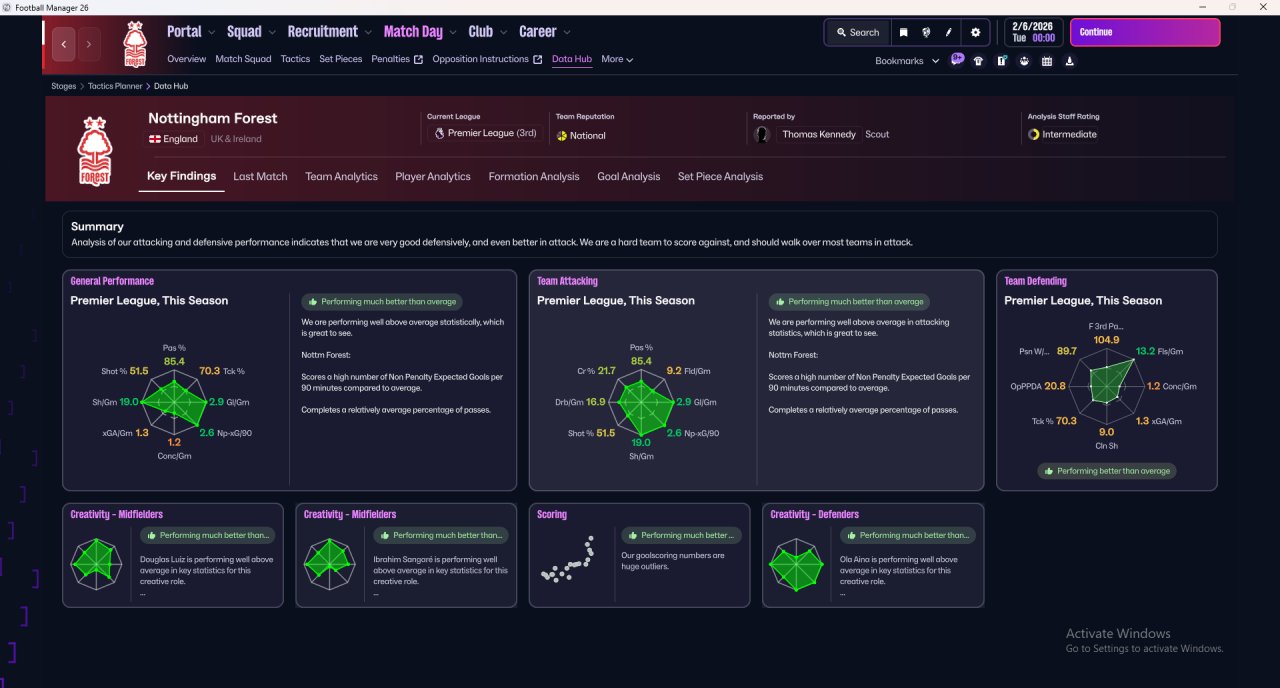Click the small Forest badge beside Portal
Screen dimensions: 1280x688
(134, 44)
